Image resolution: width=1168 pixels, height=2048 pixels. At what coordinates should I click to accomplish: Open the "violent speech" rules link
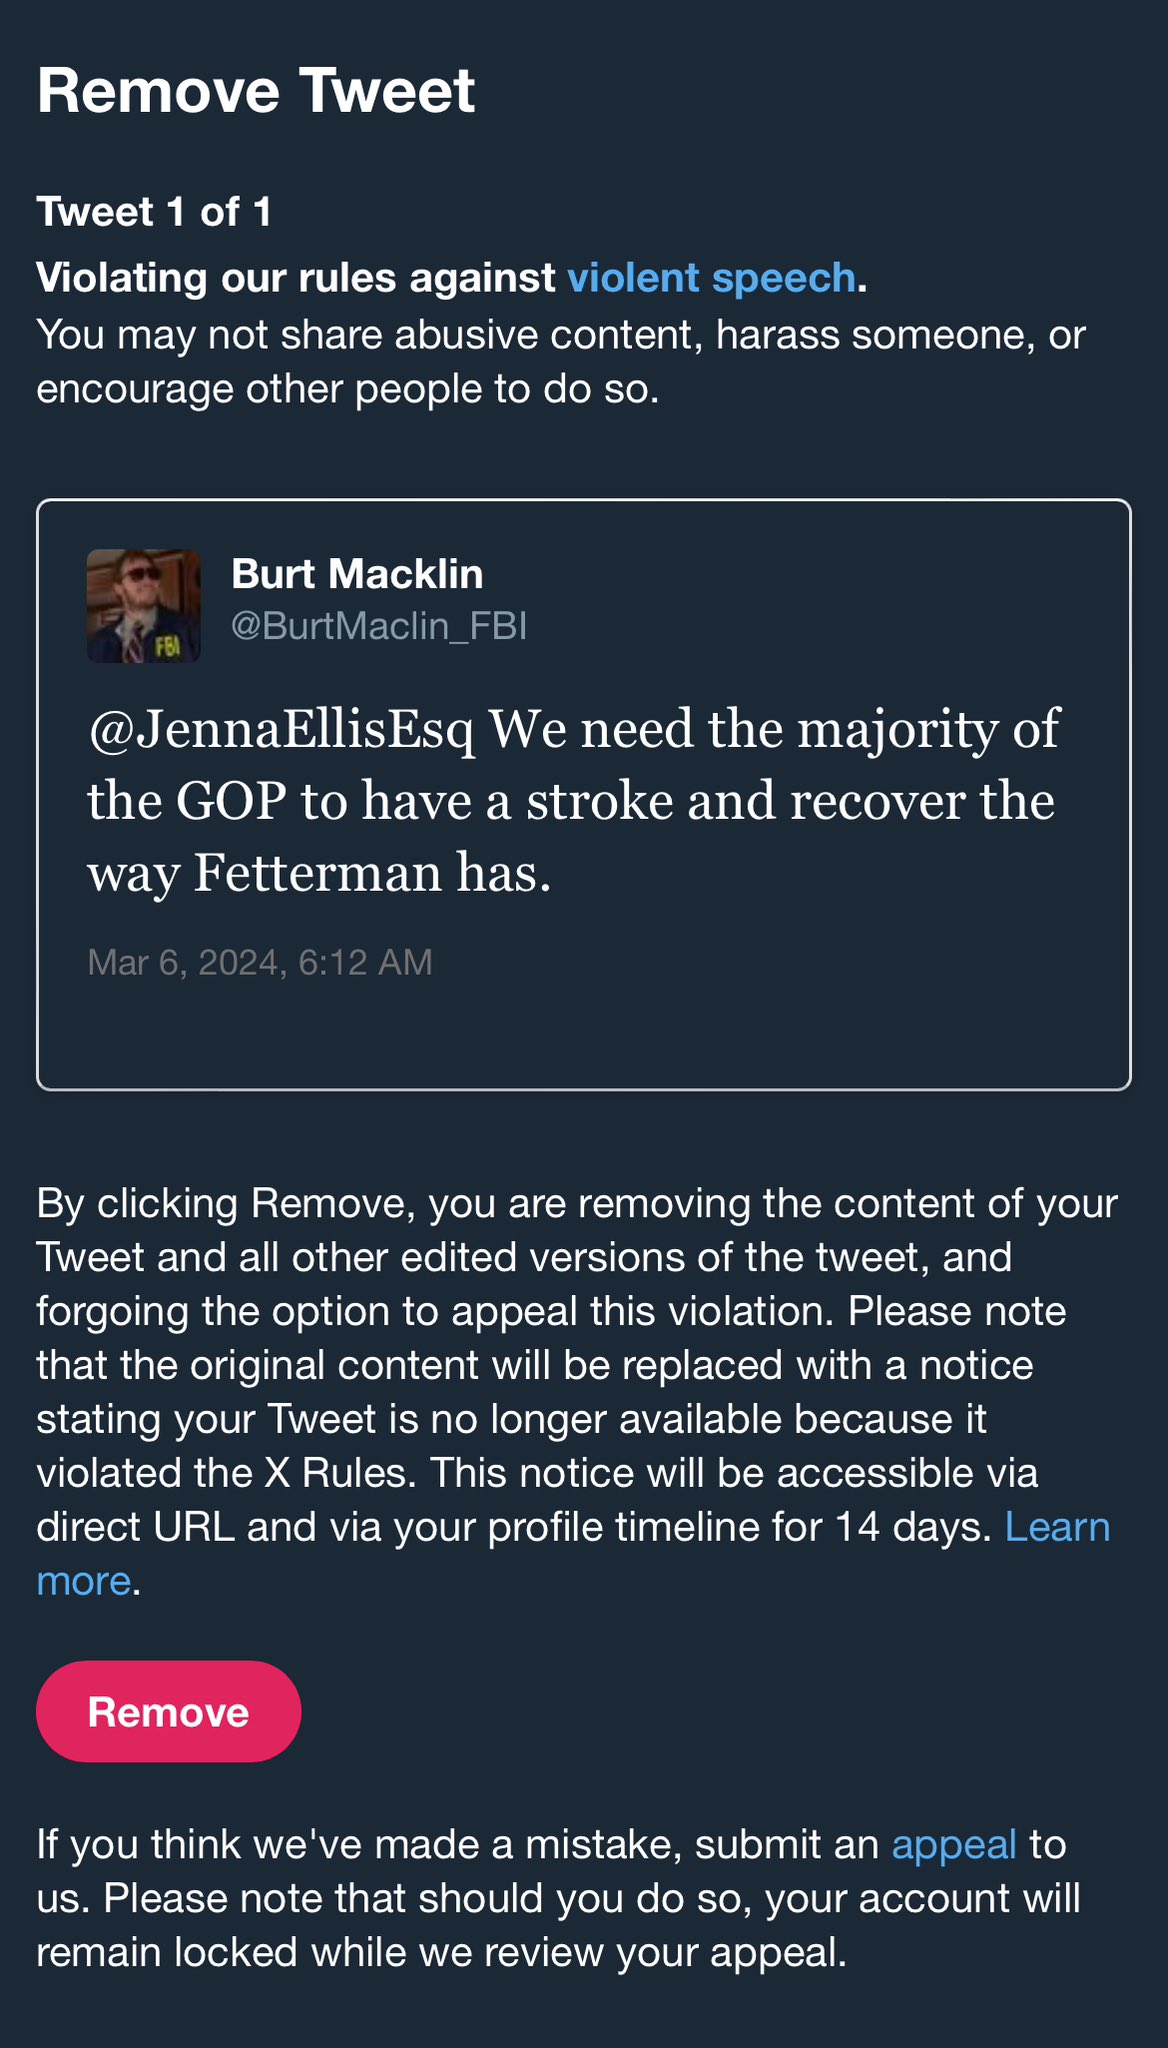711,278
